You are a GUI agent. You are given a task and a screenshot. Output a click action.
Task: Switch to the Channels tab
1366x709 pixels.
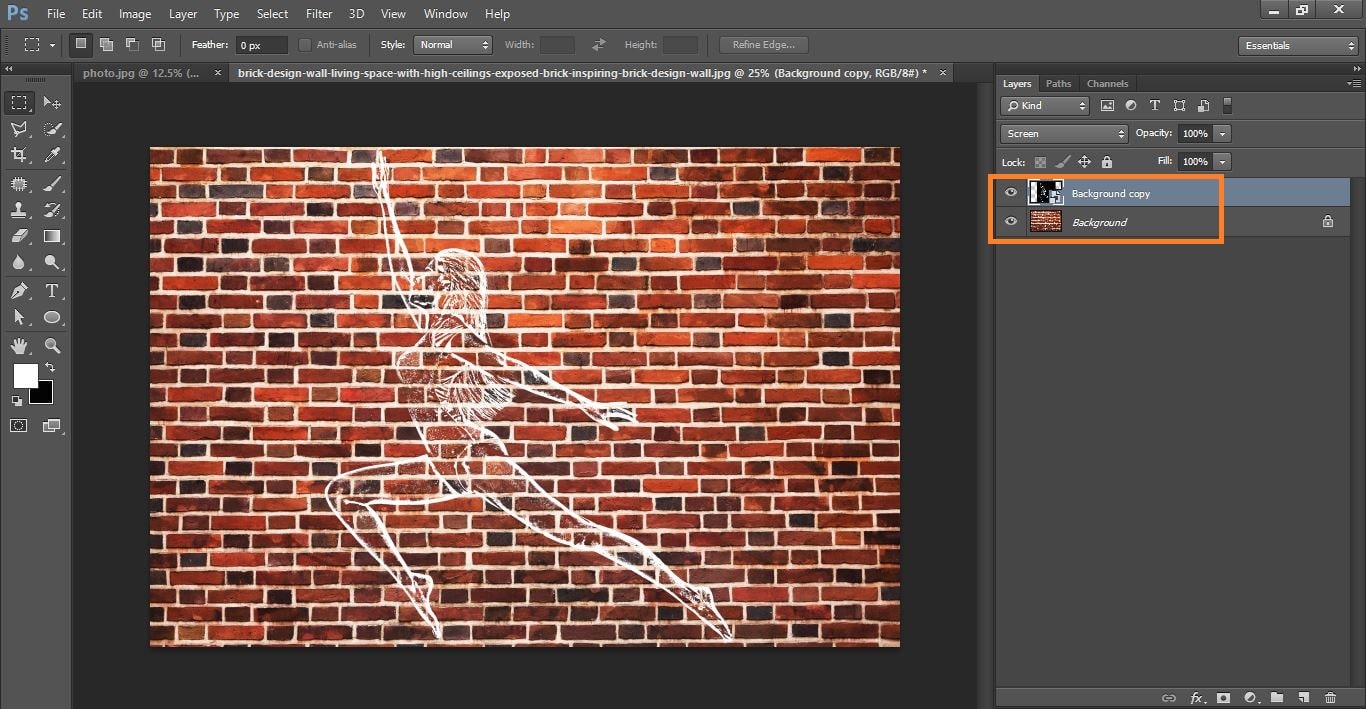pyautogui.click(x=1107, y=84)
